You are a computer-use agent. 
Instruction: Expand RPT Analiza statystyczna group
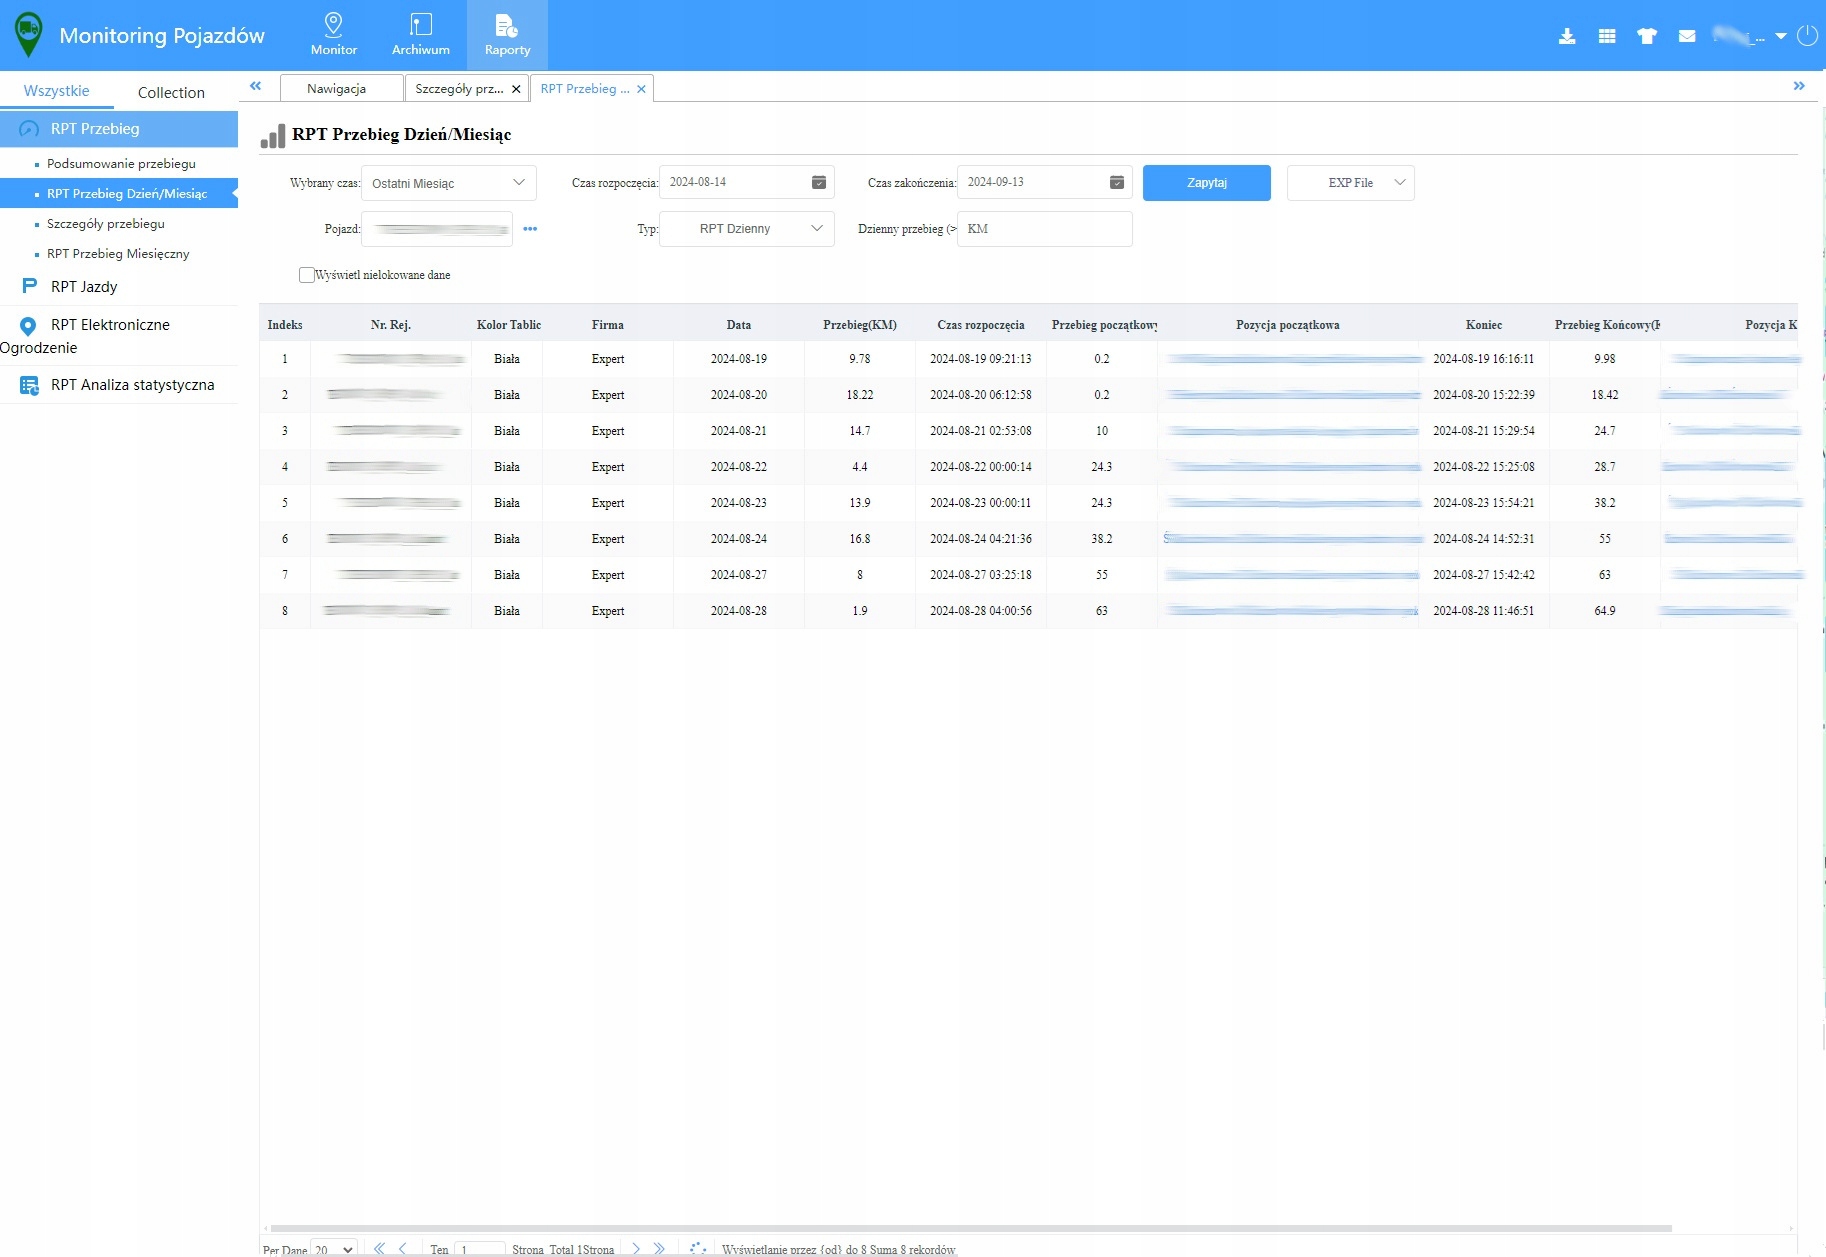(119, 385)
